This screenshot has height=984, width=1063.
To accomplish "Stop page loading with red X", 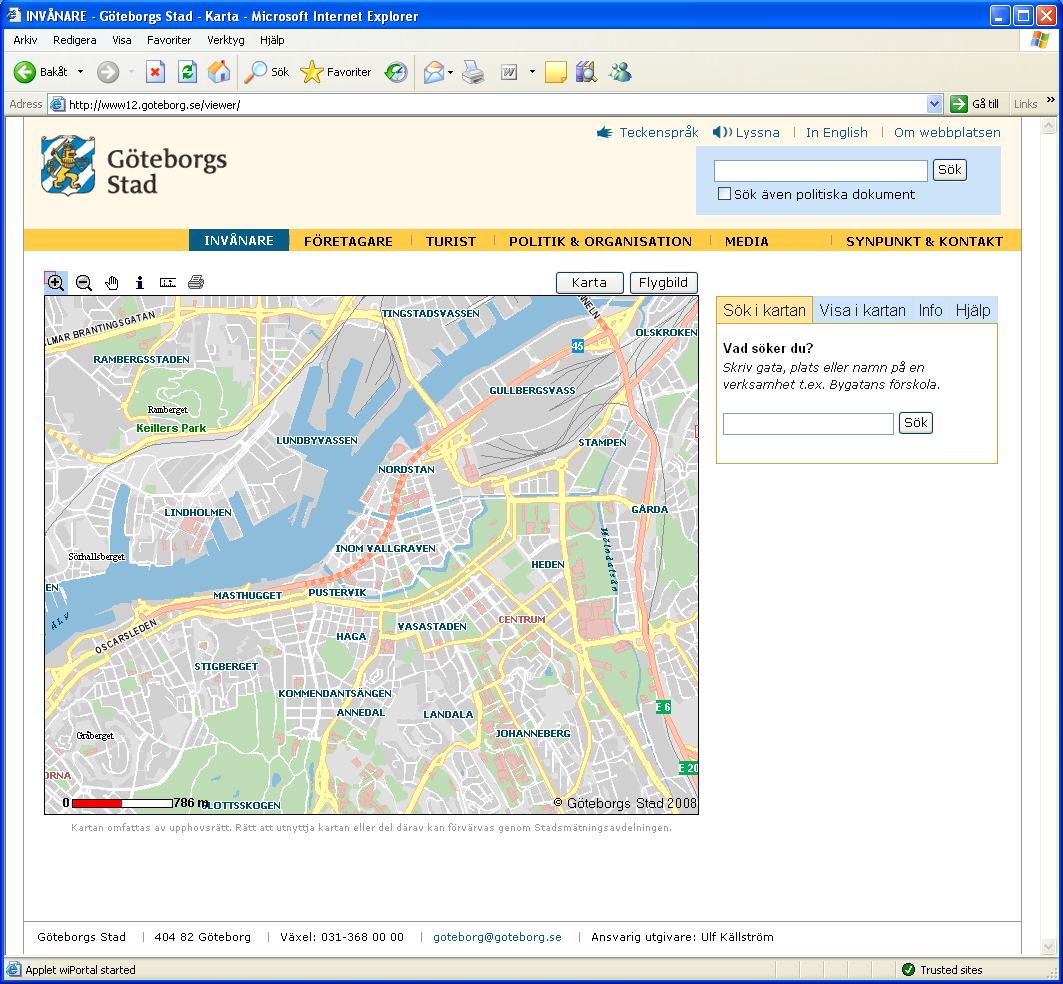I will click(156, 72).
